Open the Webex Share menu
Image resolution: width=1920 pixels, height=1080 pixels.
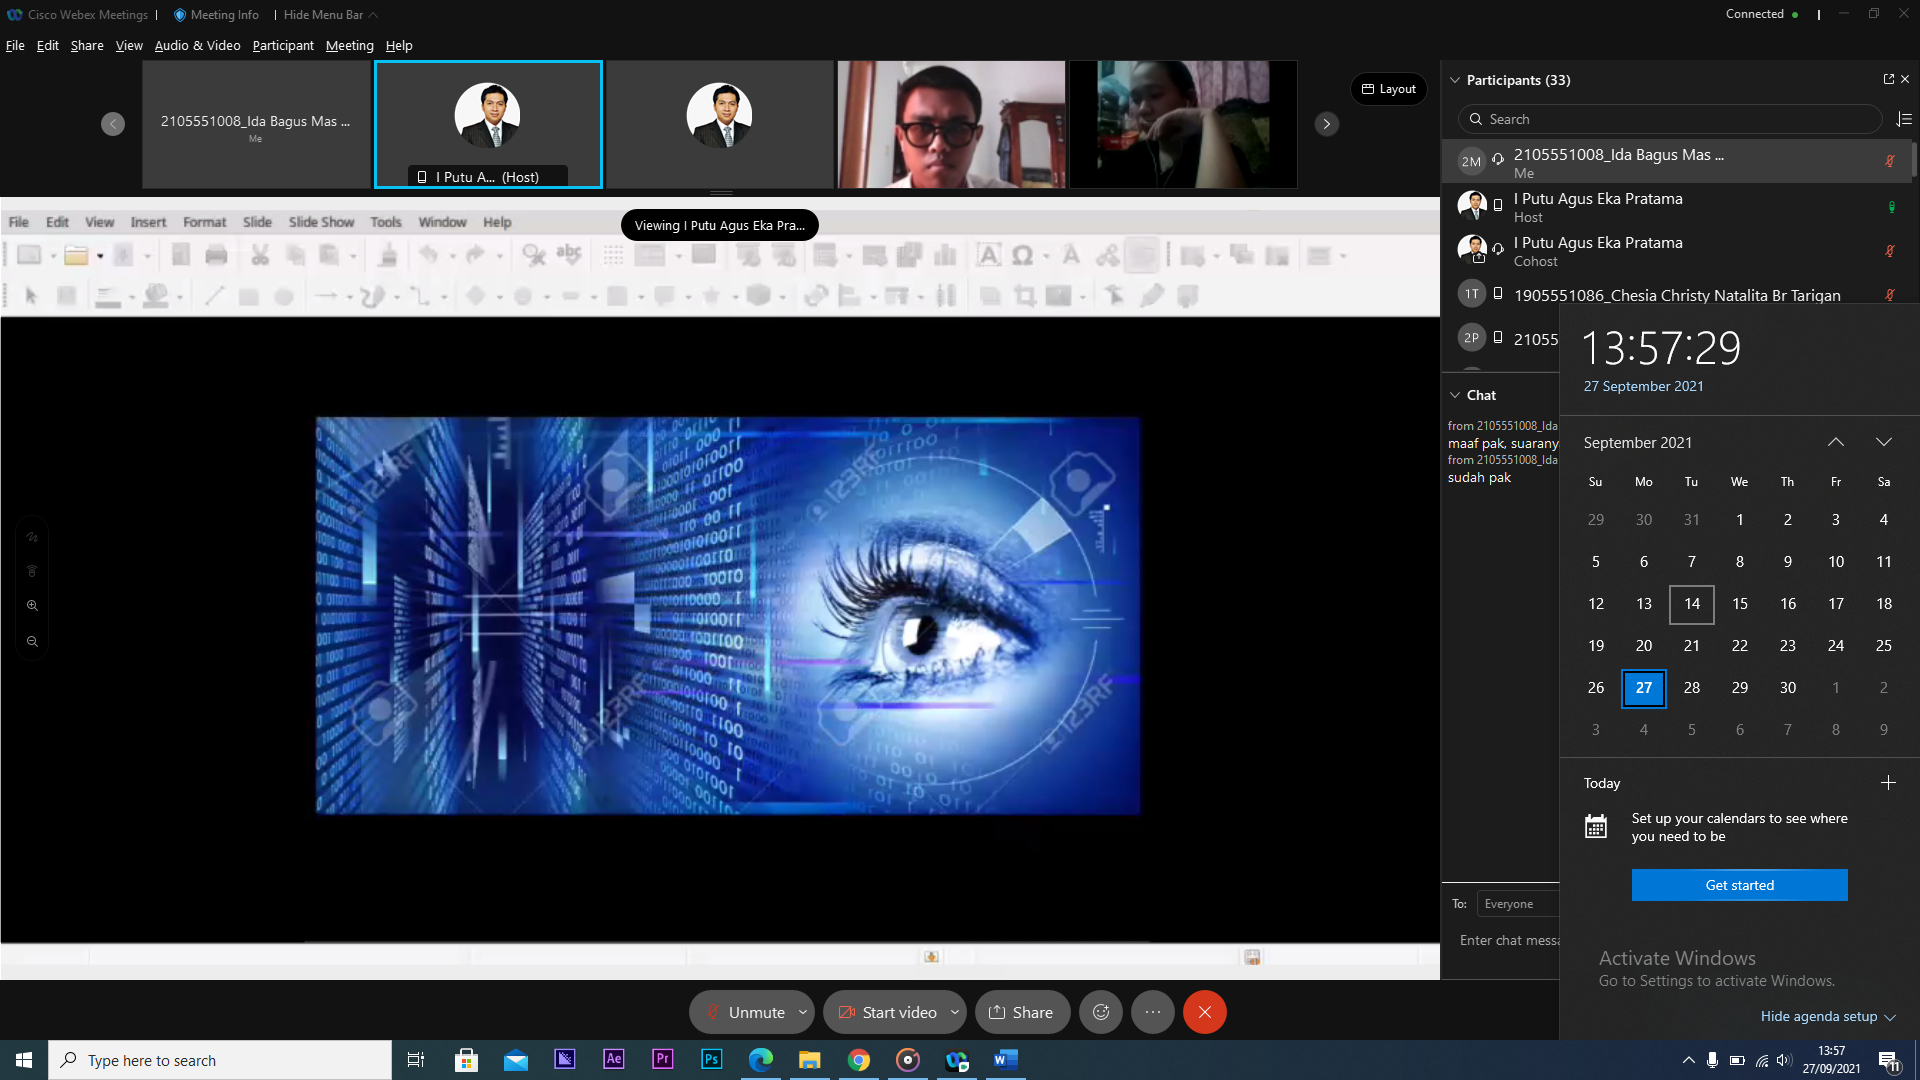click(87, 45)
